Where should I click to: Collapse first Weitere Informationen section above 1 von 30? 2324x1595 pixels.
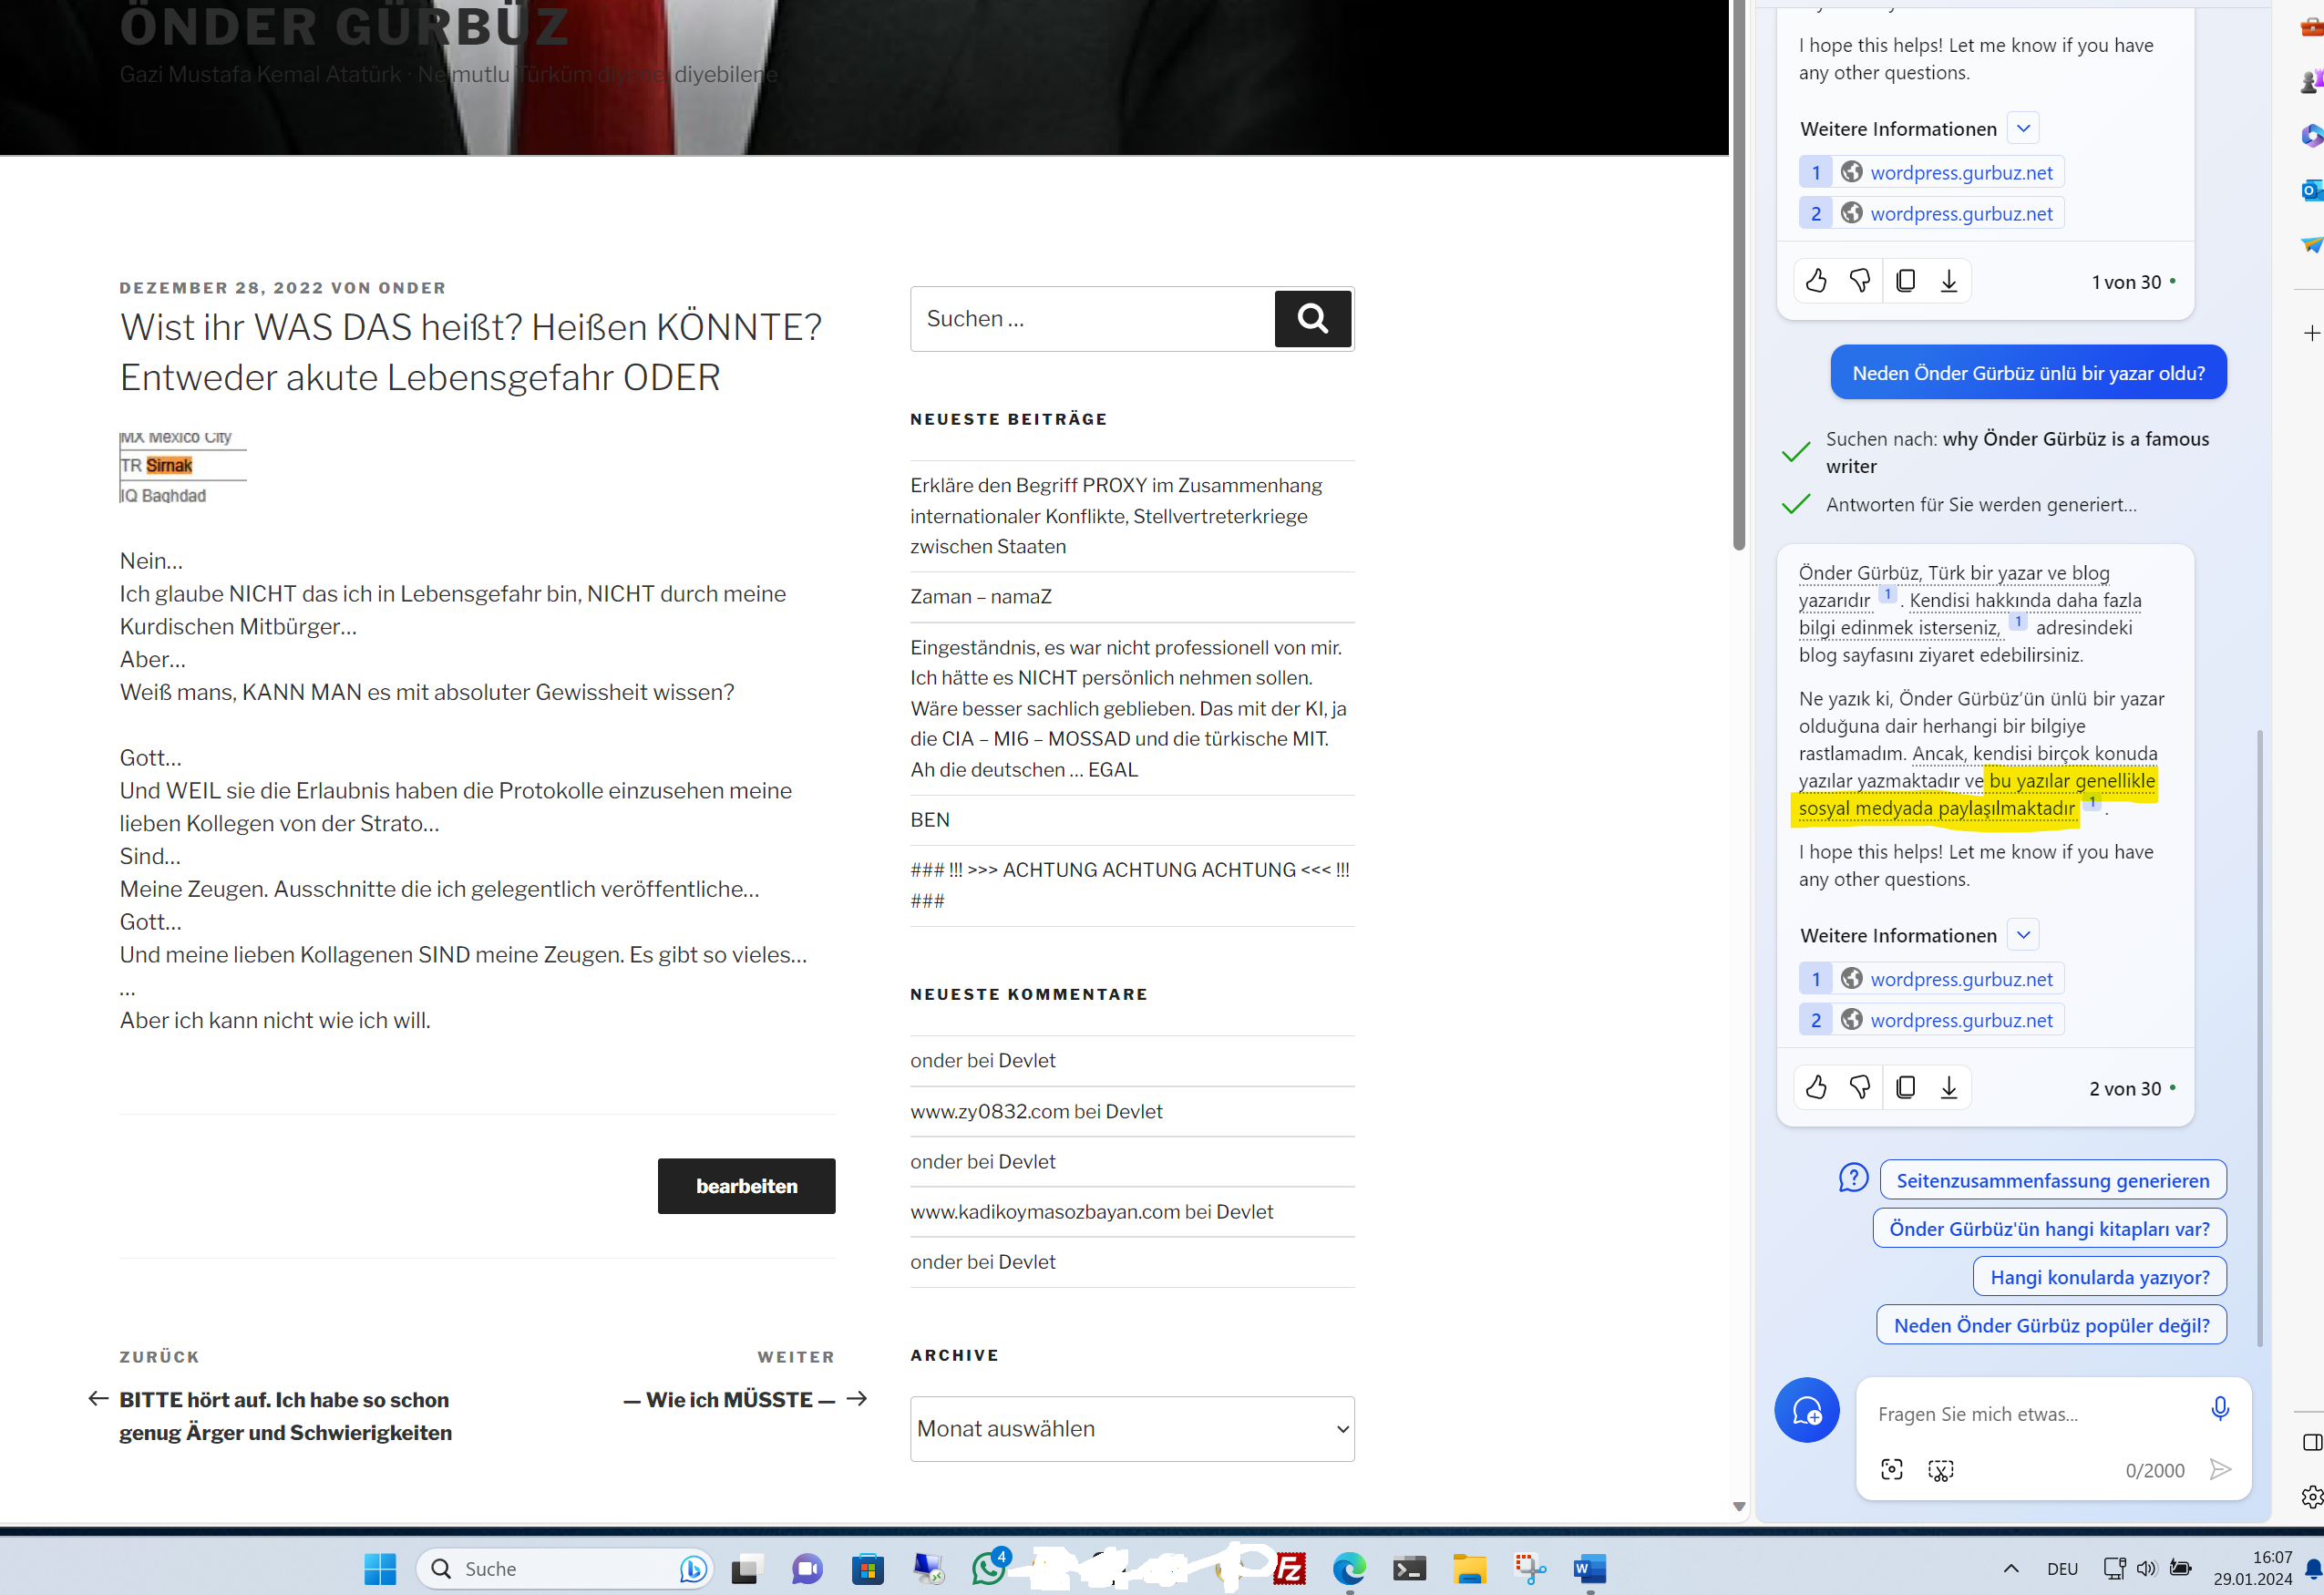(x=2023, y=129)
